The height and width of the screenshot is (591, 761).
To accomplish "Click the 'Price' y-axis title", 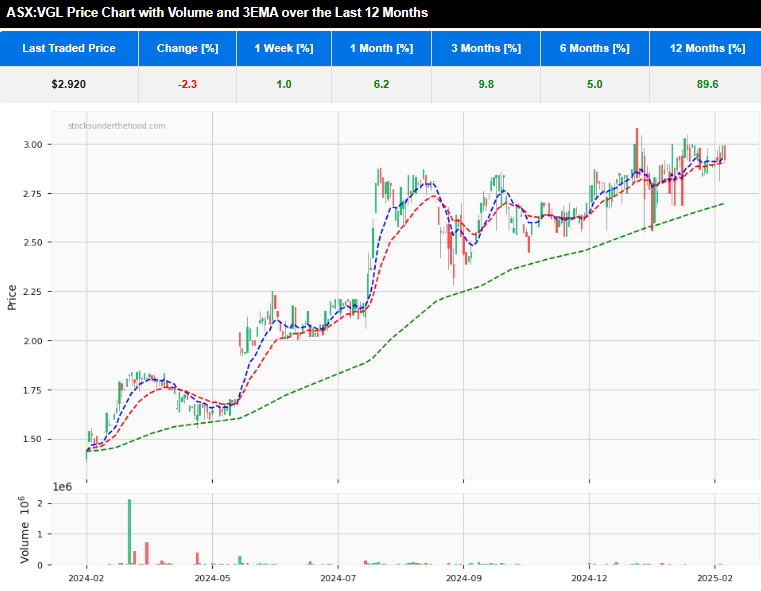I will [x=12, y=297].
